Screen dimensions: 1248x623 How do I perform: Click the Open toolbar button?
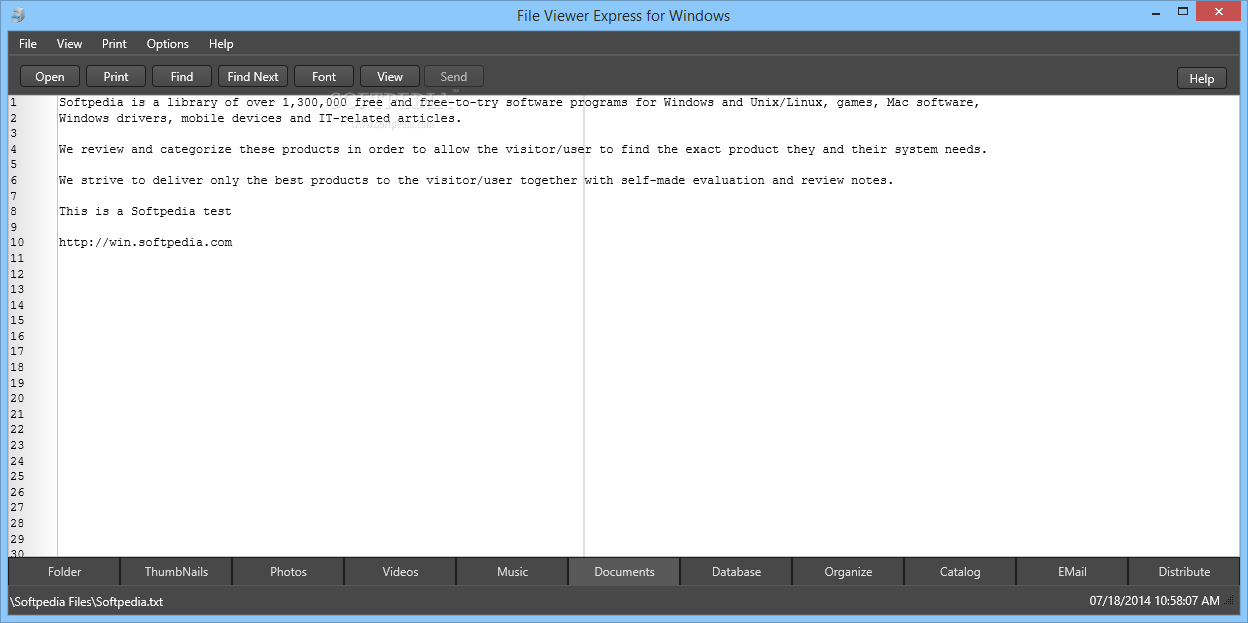(50, 77)
